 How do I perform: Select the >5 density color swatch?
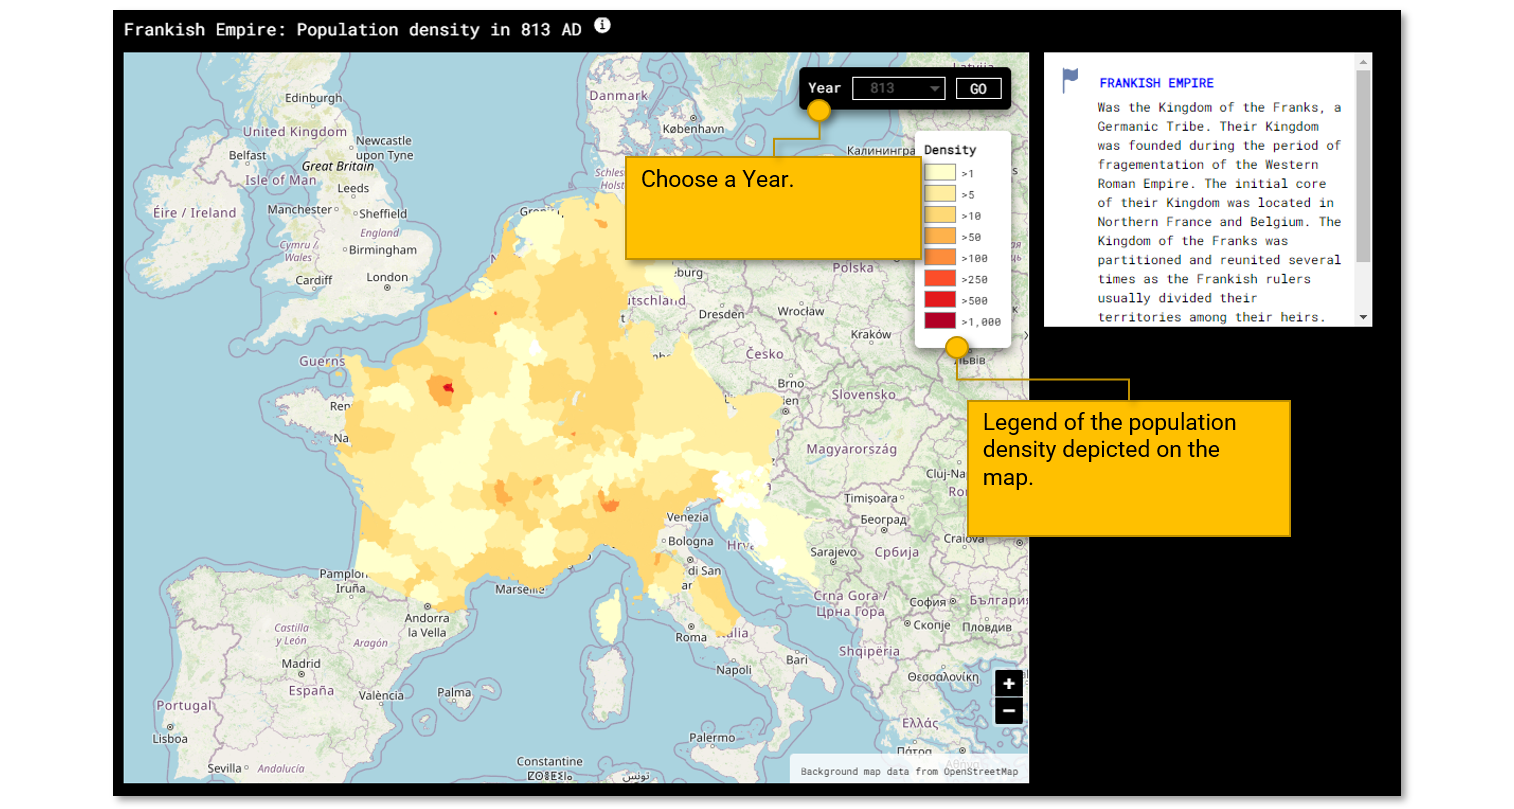pyautogui.click(x=940, y=194)
